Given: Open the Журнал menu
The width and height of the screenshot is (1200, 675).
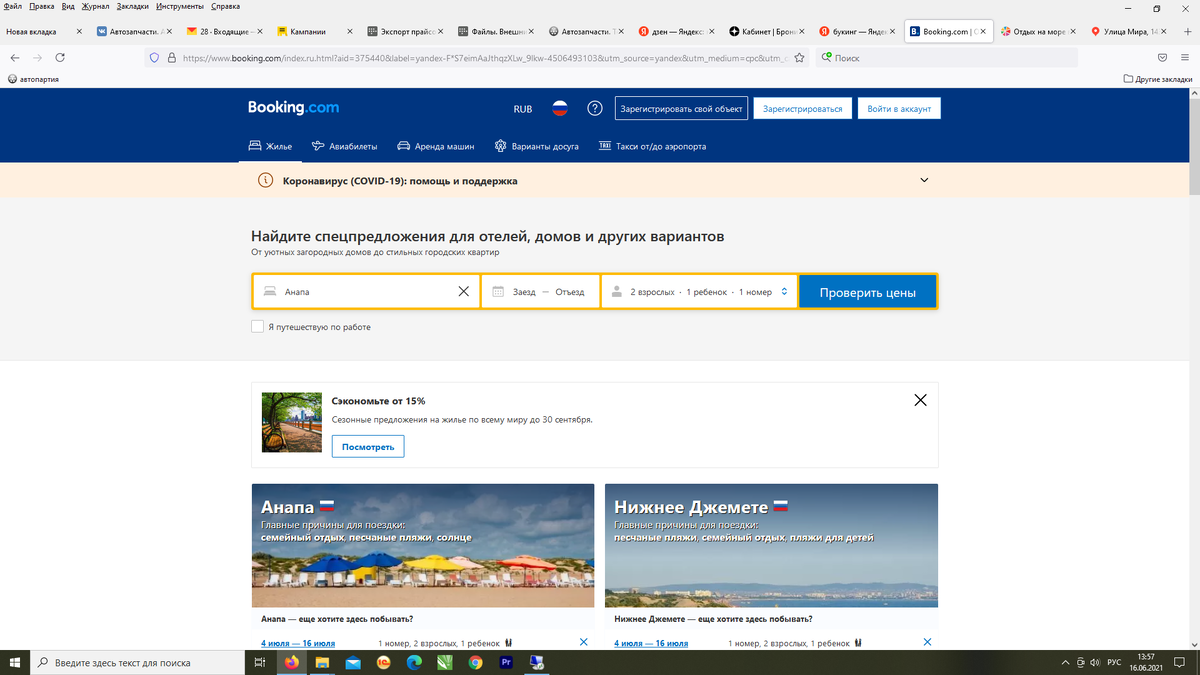Looking at the screenshot, I should [x=95, y=6].
